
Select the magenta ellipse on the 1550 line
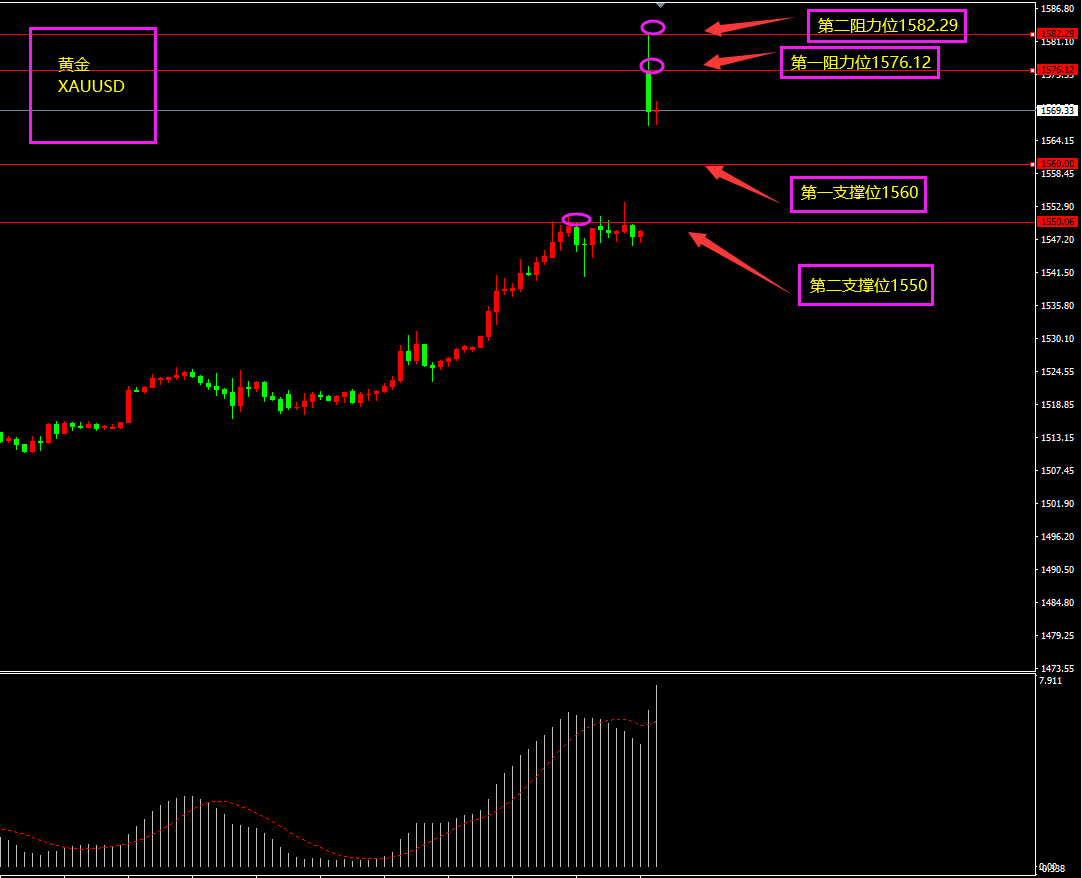coord(576,219)
